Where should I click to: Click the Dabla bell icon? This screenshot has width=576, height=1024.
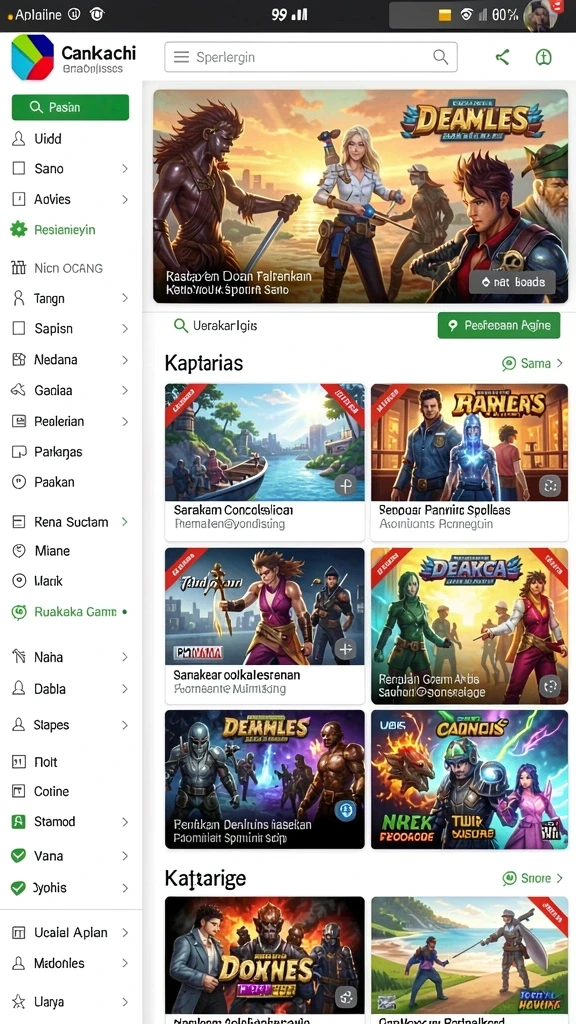tap(19, 688)
